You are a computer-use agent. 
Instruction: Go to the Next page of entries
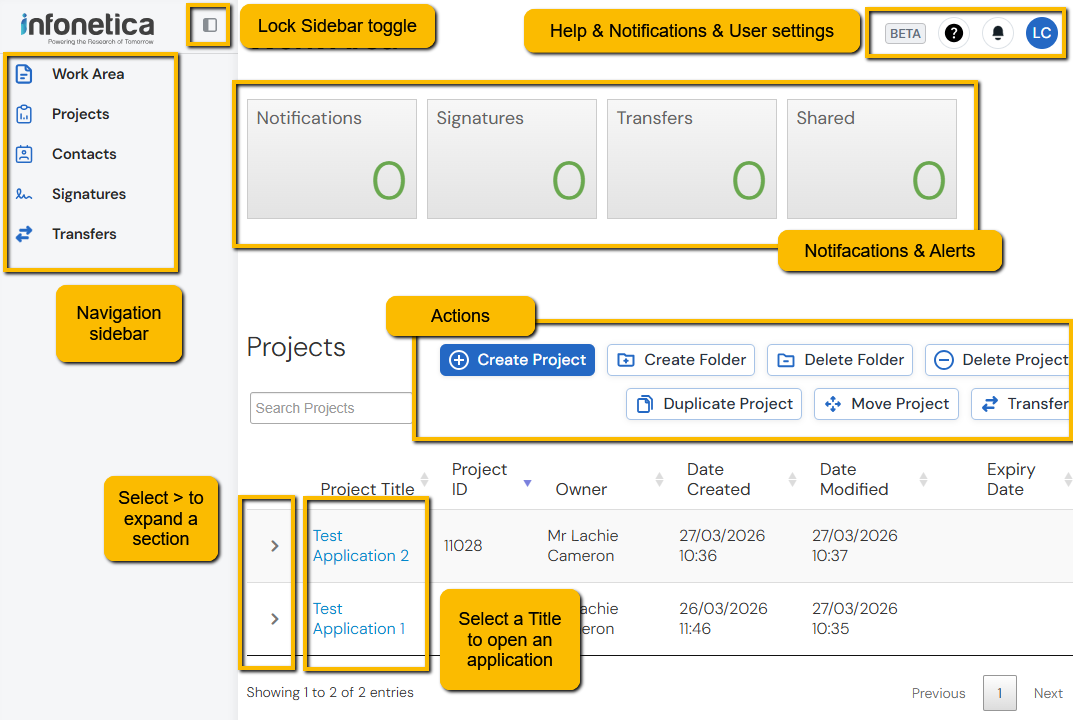click(x=1048, y=693)
